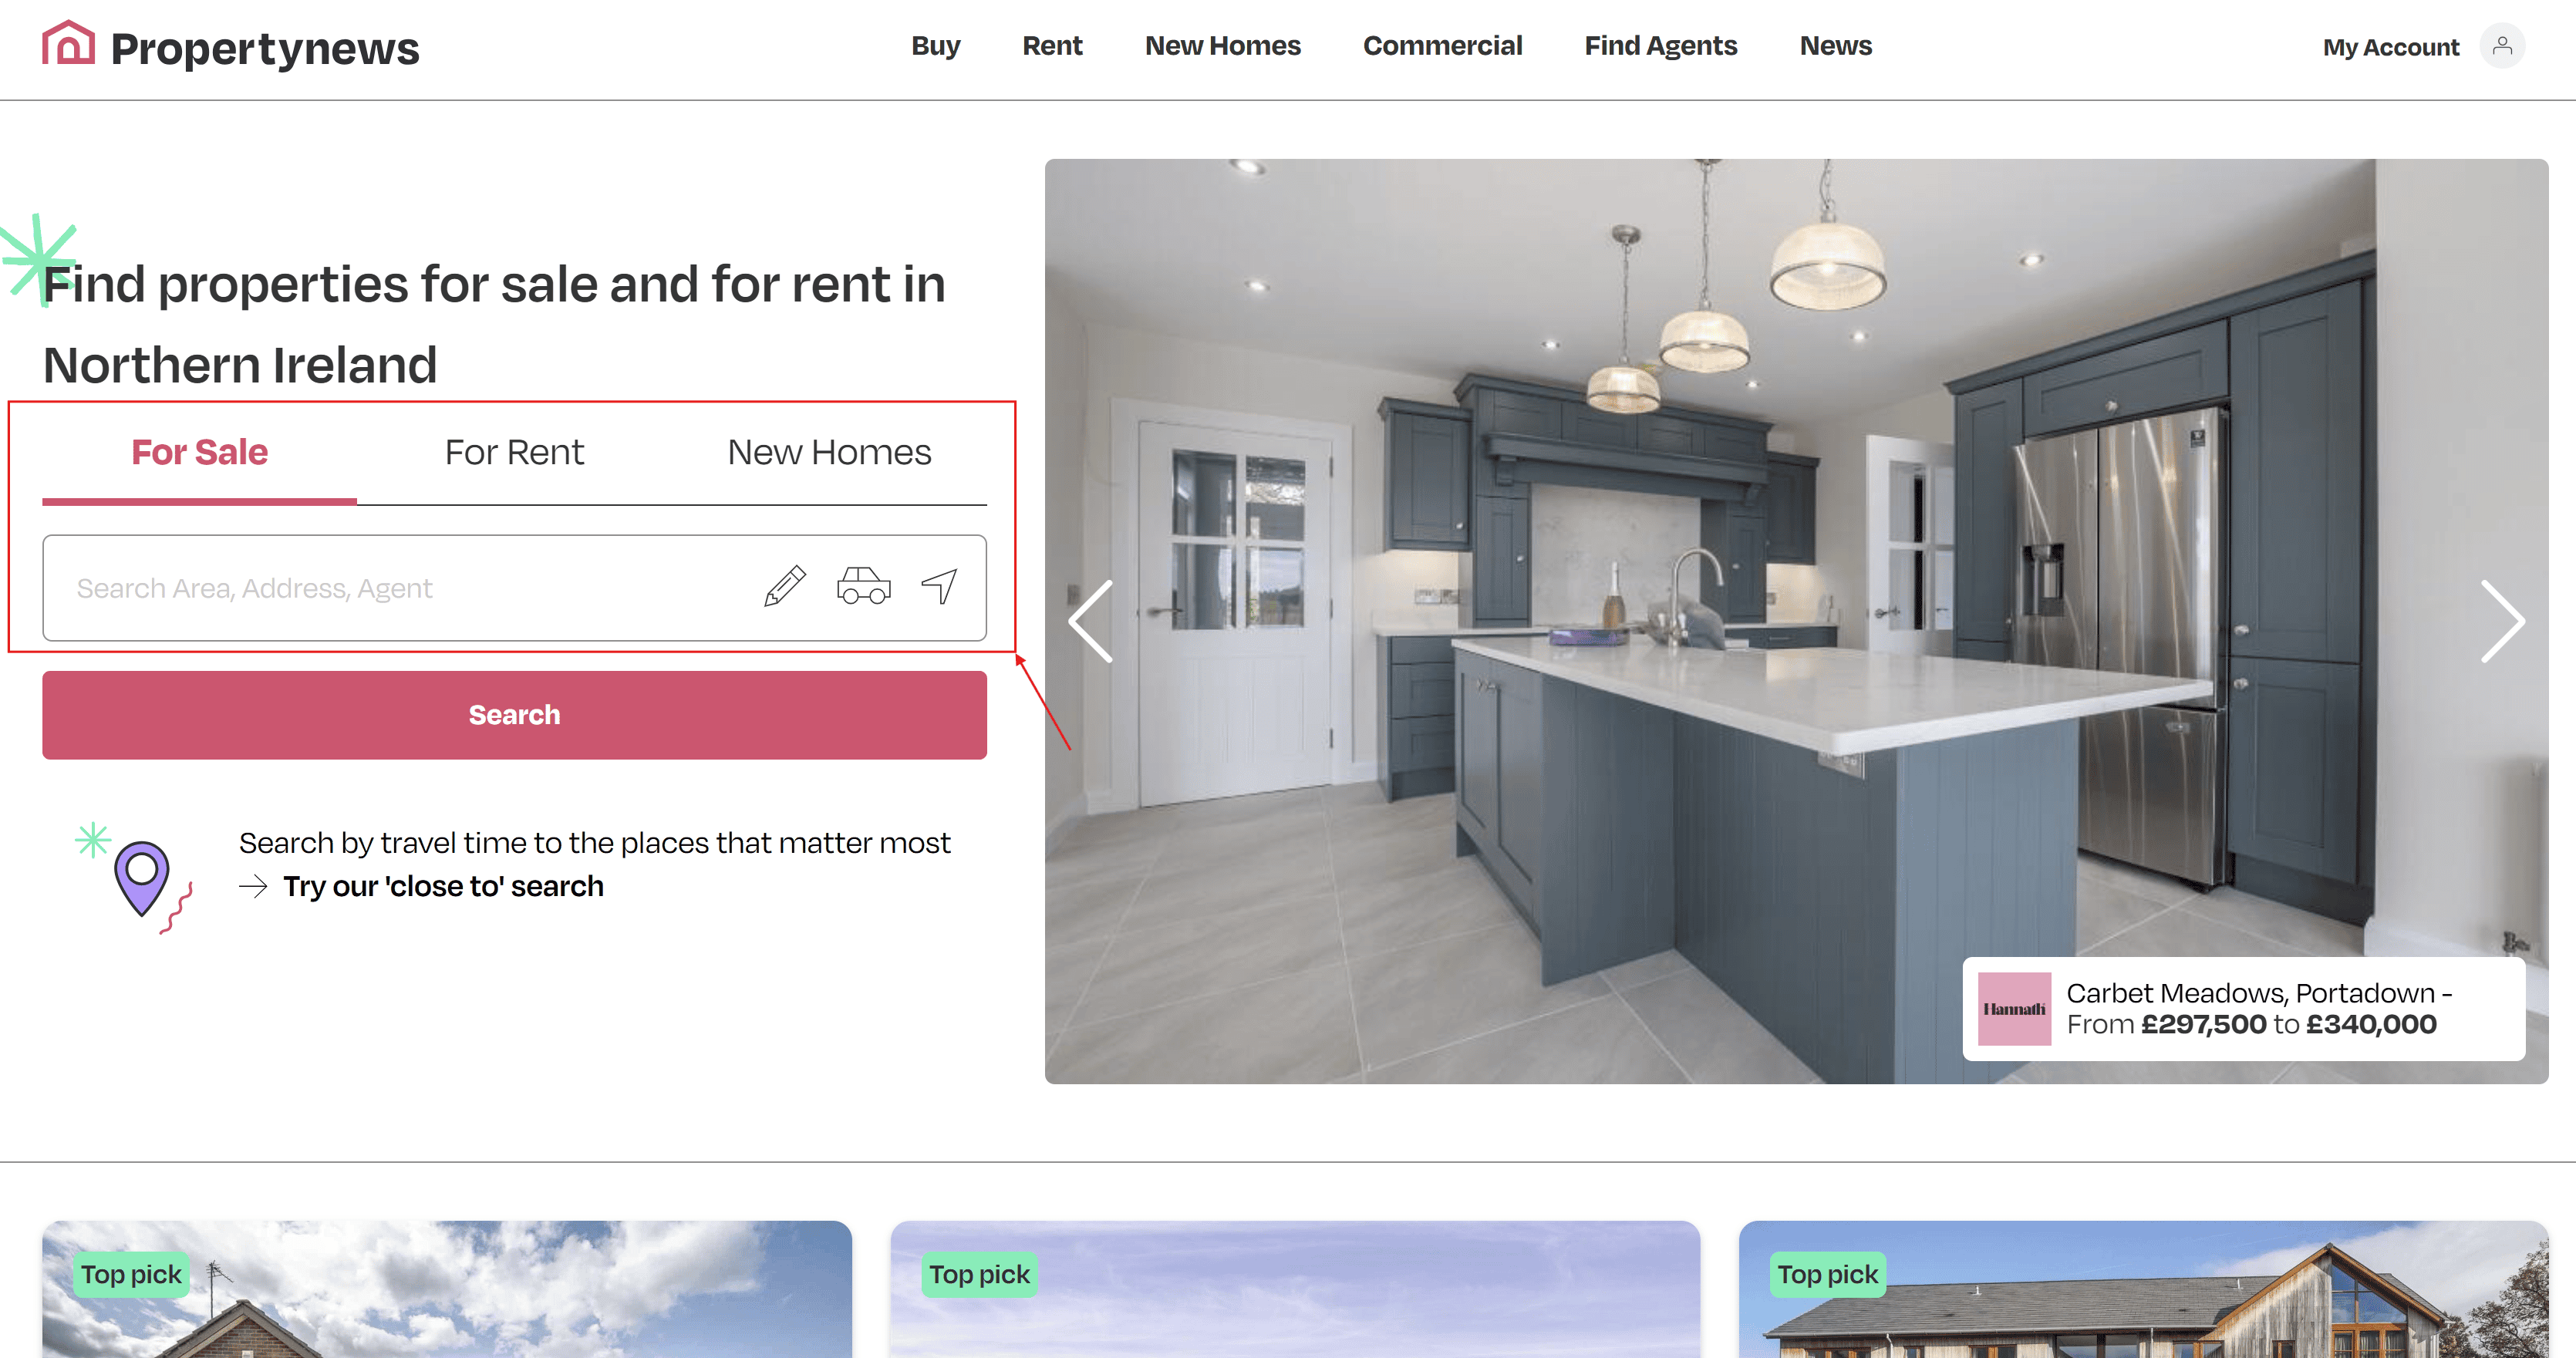The image size is (2576, 1358).
Task: Click the red Search button
Action: click(x=514, y=715)
